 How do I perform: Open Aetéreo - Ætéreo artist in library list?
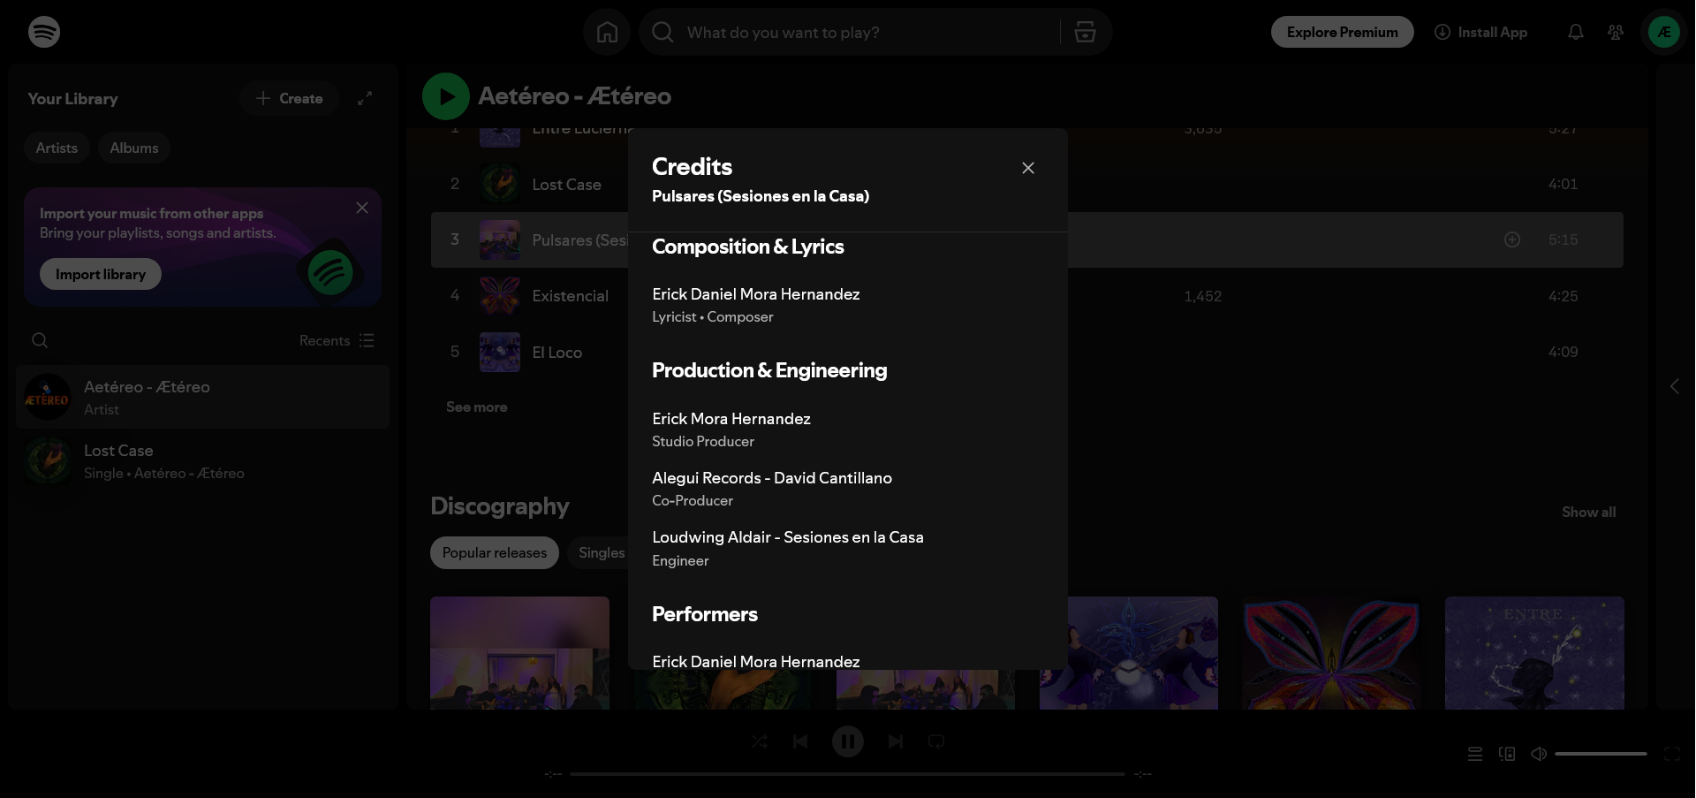click(203, 397)
